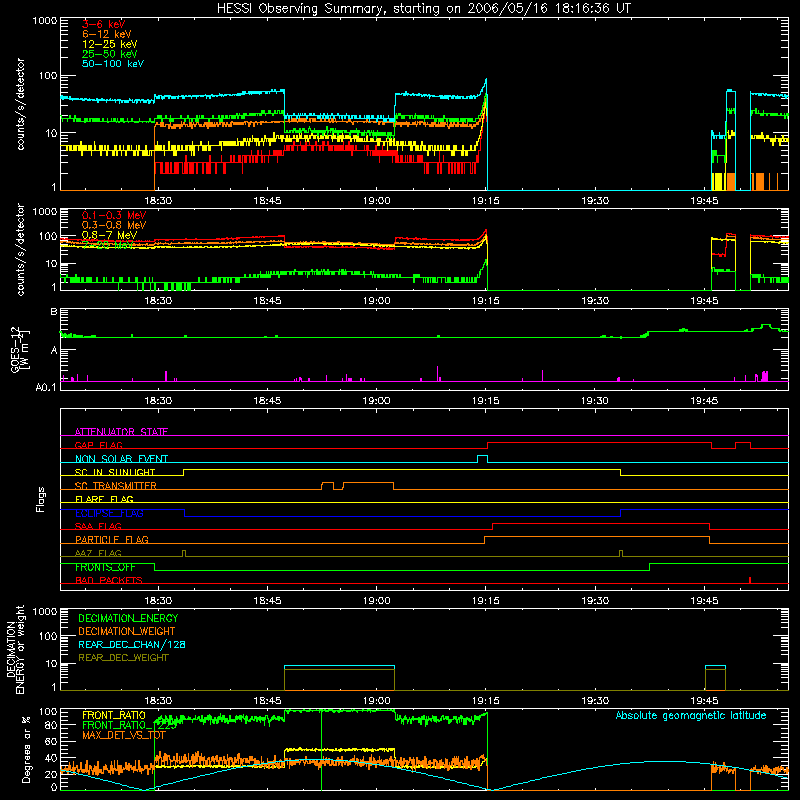Select the 3-6 keV legend label
Viewport: 800px width, 800px height.
coord(103,24)
